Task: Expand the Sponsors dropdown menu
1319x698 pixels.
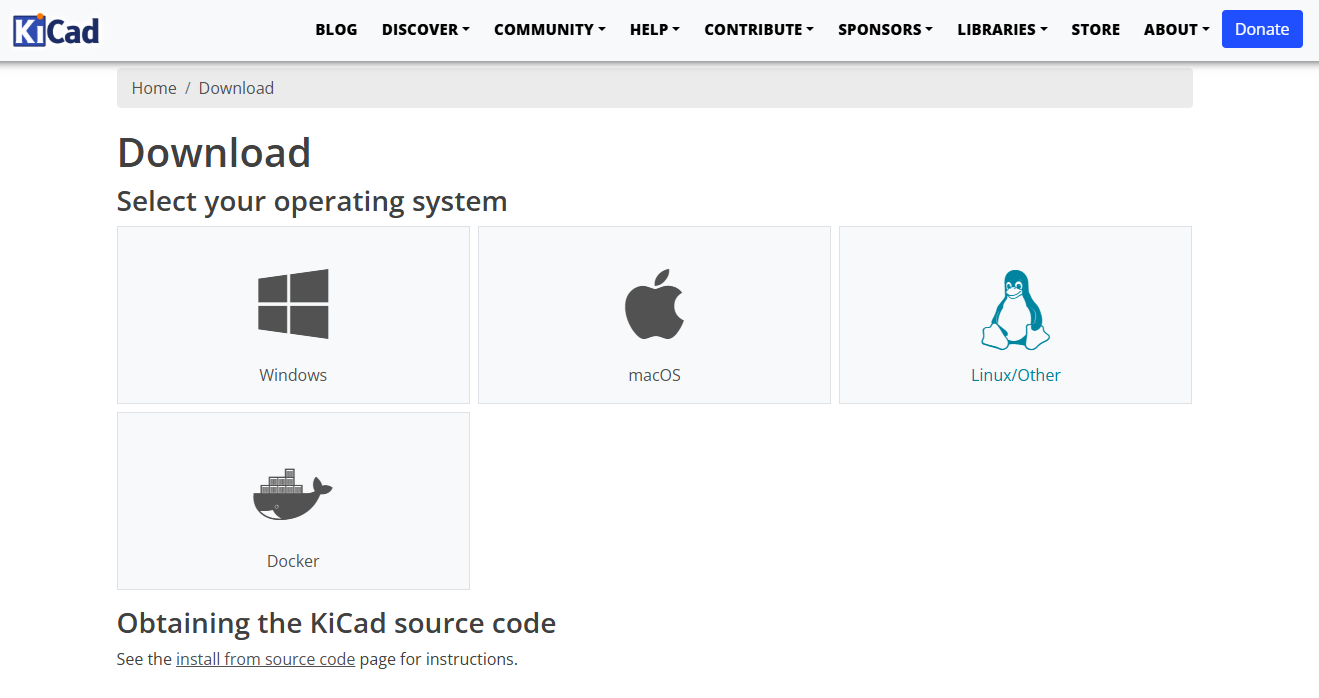Action: pyautogui.click(x=885, y=29)
